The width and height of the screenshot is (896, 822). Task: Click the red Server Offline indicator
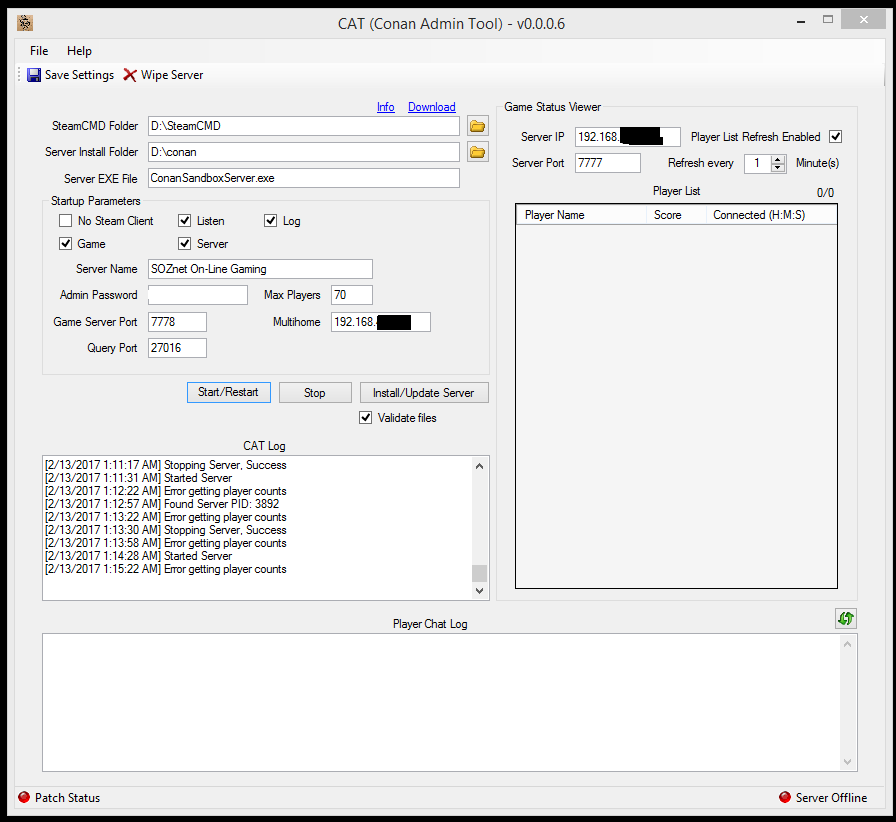click(785, 797)
